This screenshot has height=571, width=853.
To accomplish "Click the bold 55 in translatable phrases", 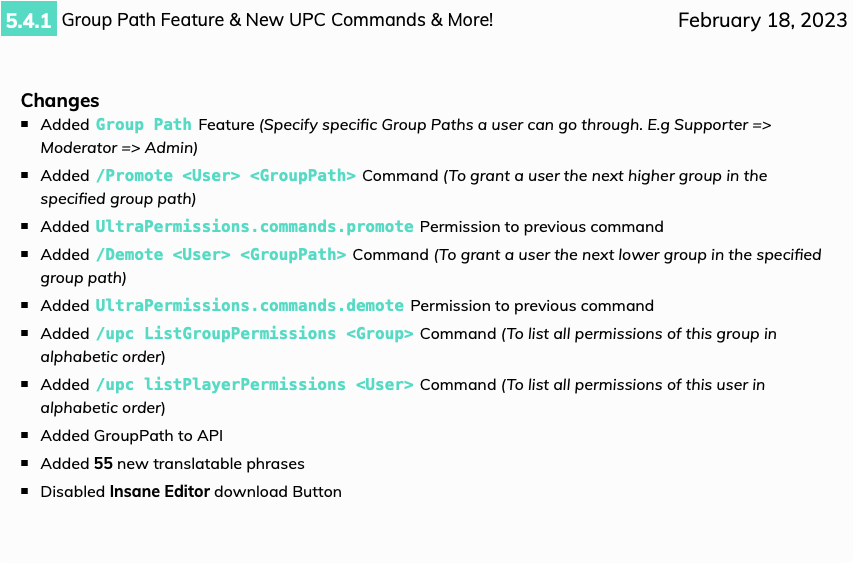I will click(x=103, y=463).
